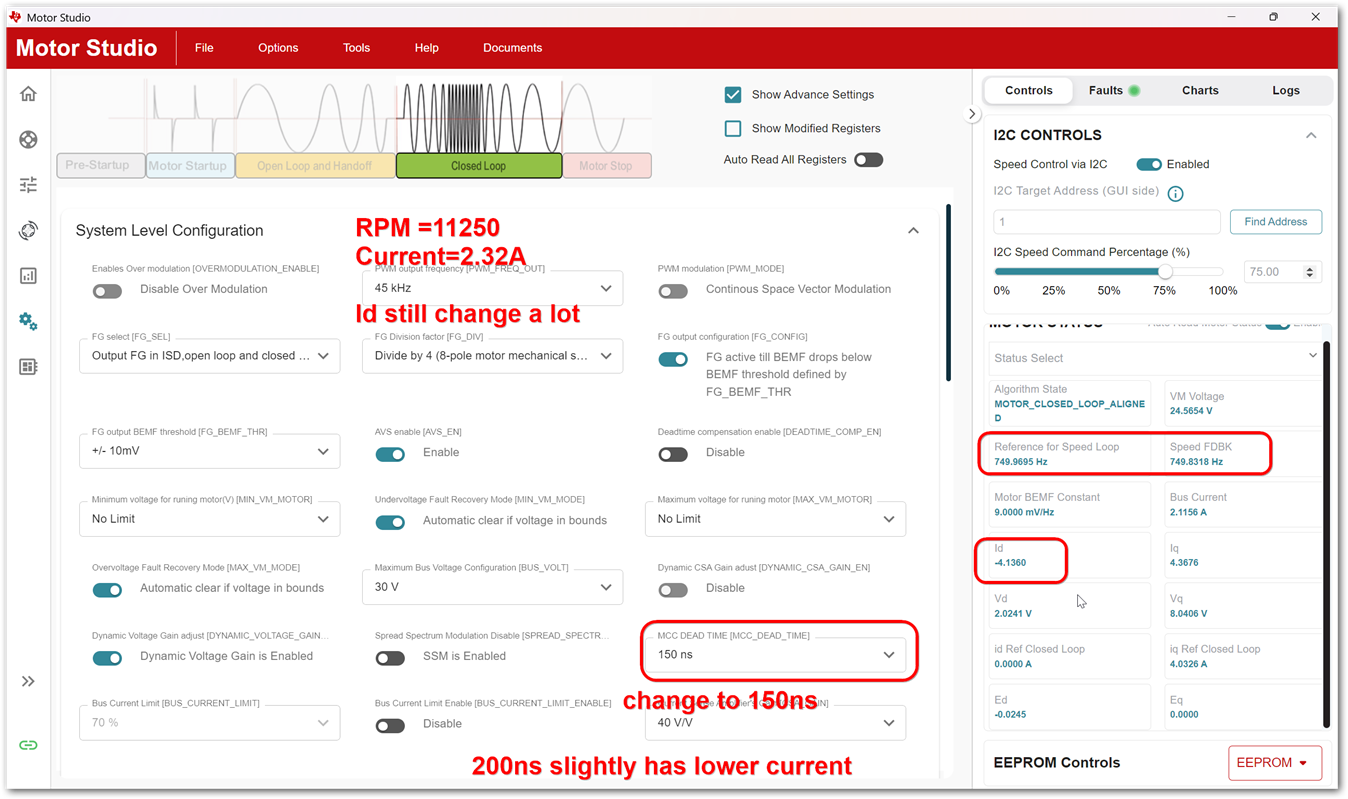This screenshot has height=799, width=1348.
Task: Select Open Loop and Handoff stage
Action: pos(315,166)
